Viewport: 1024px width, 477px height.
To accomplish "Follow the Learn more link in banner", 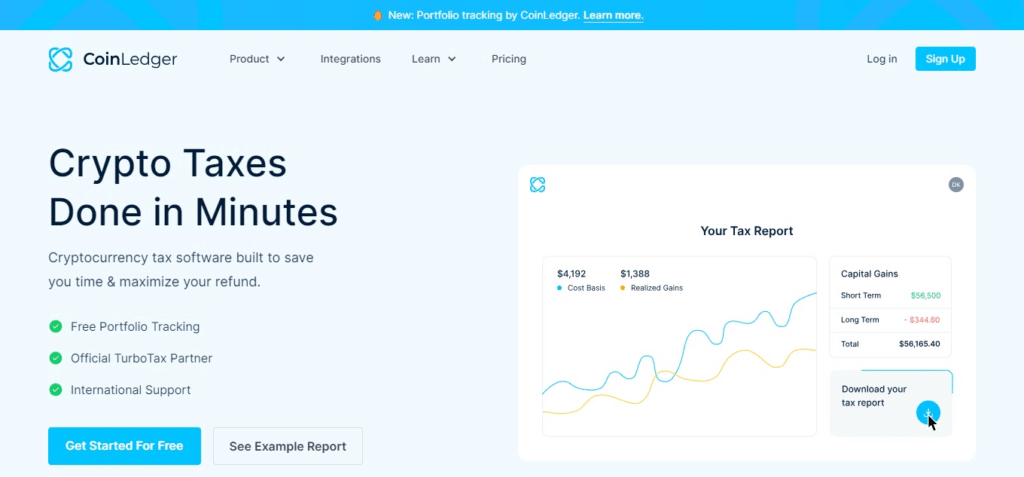I will tap(613, 15).
